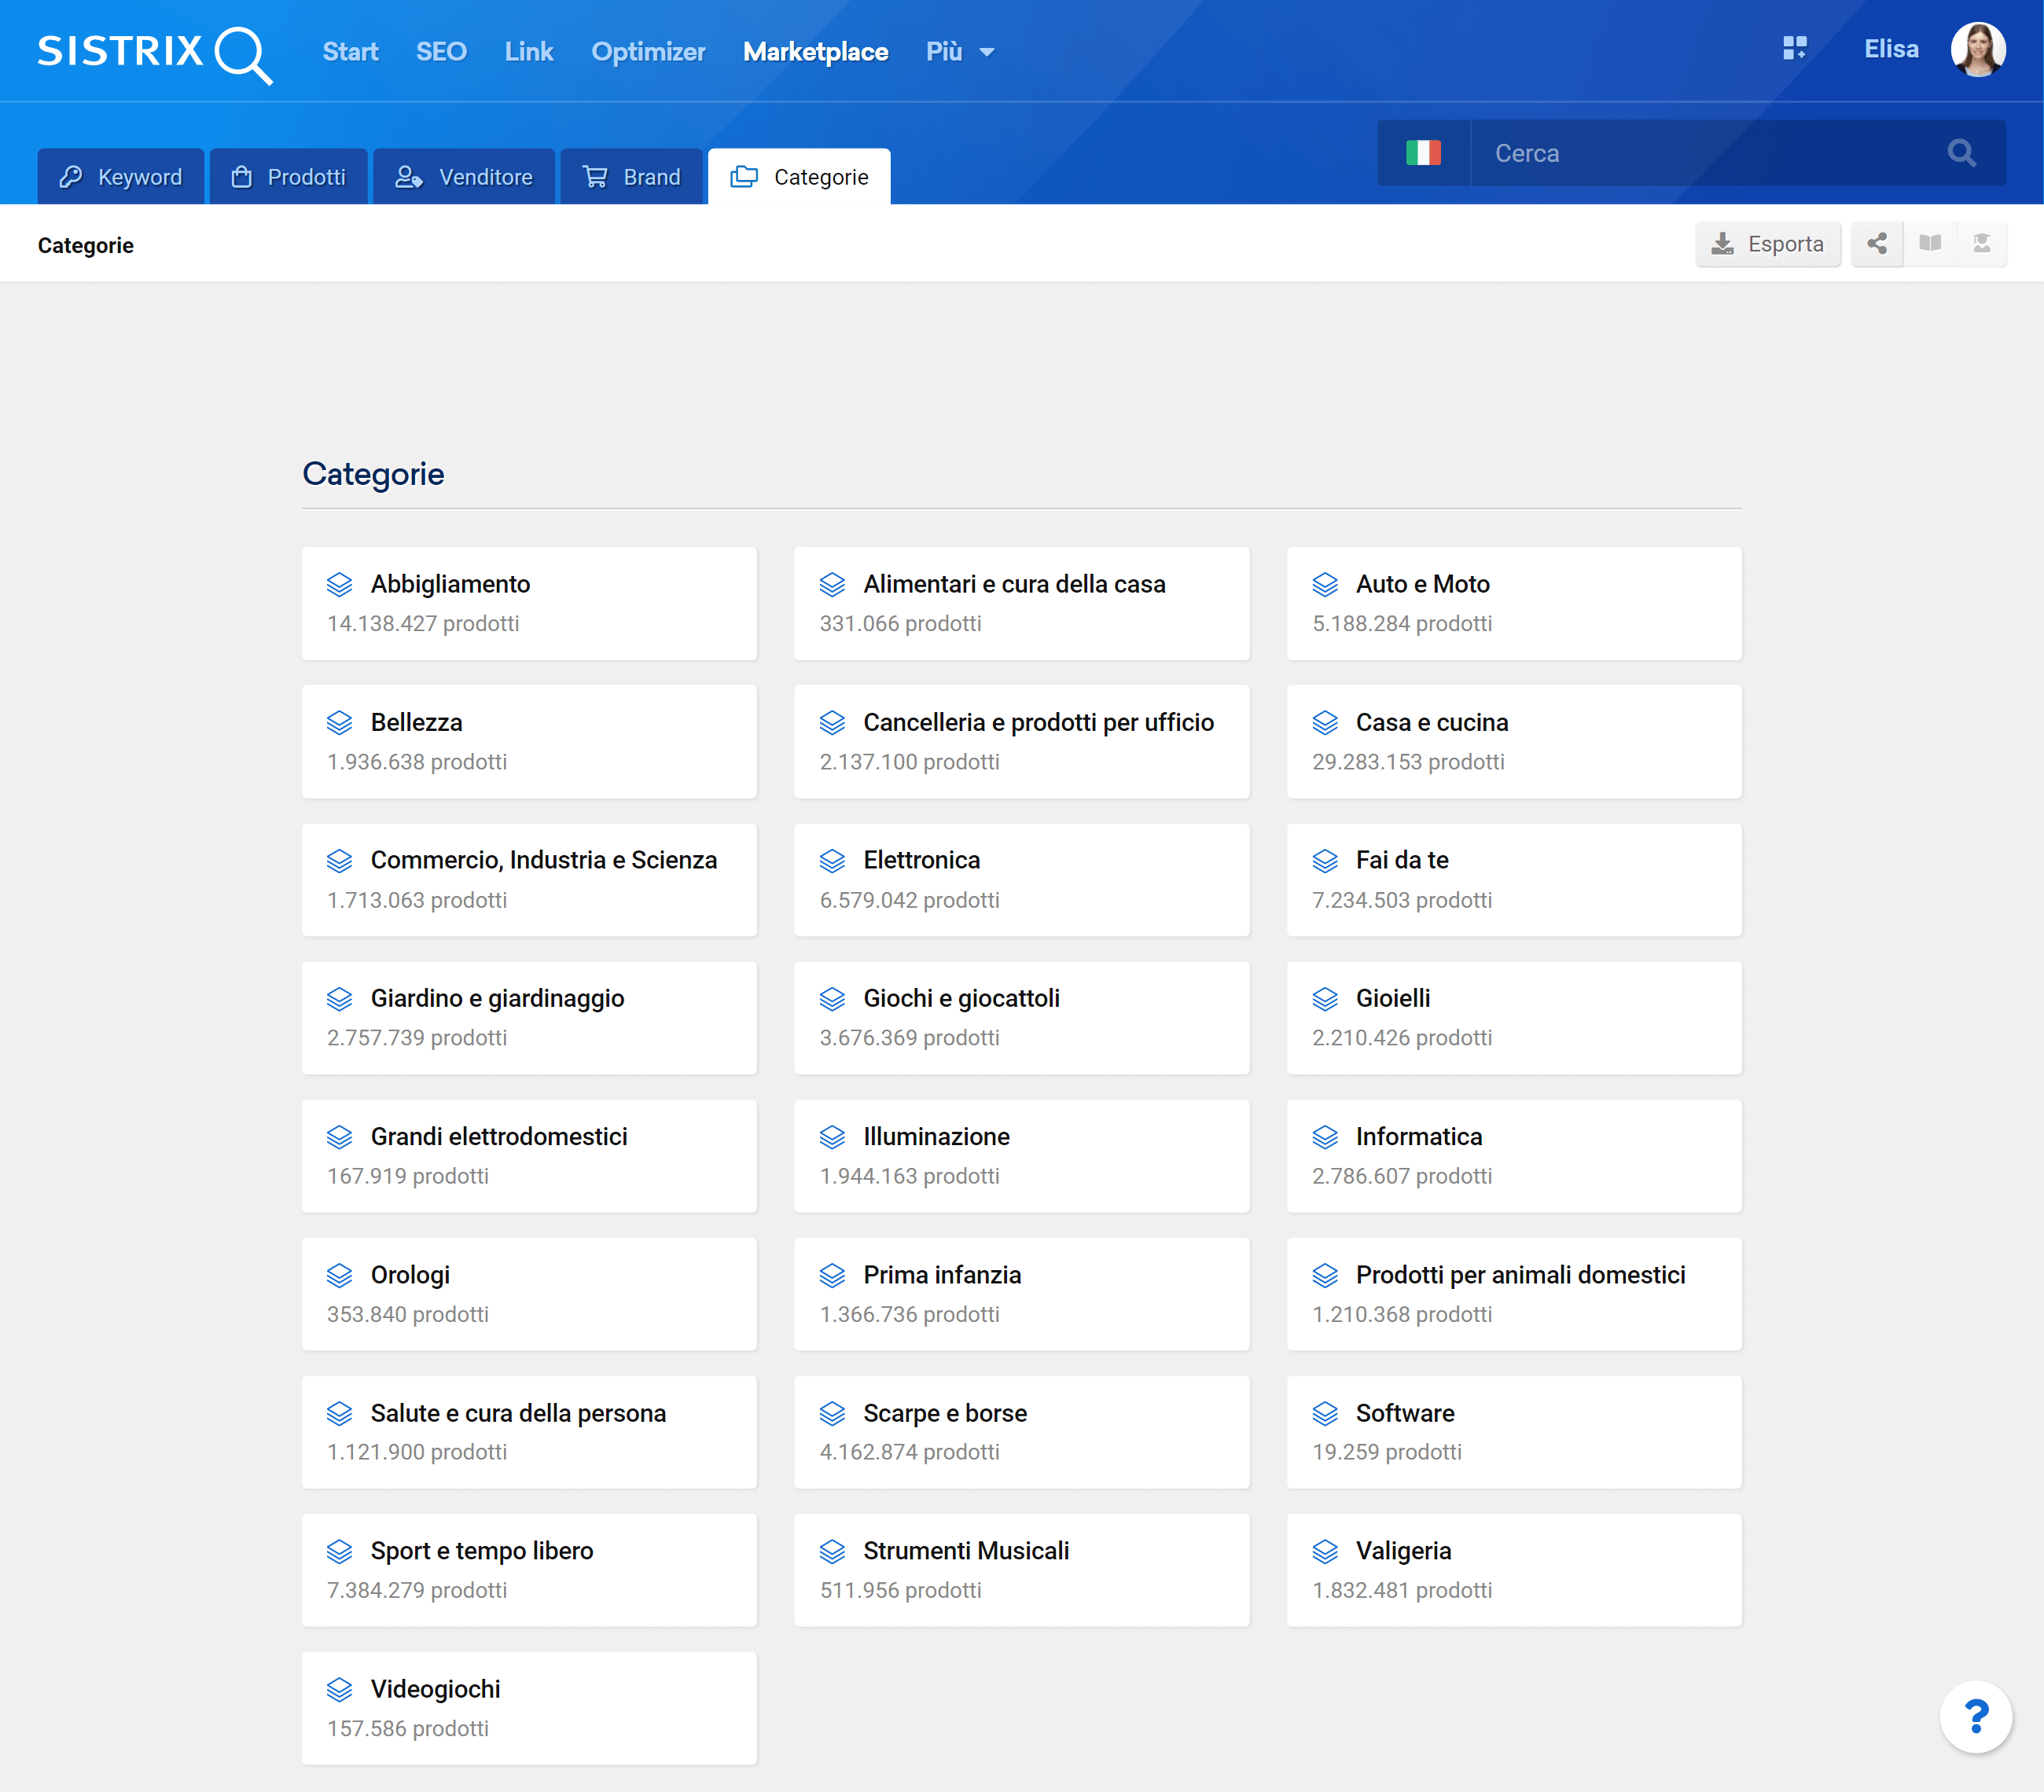The height and width of the screenshot is (1792, 2044).
Task: Click the Categorie tab icon
Action: pos(742,174)
